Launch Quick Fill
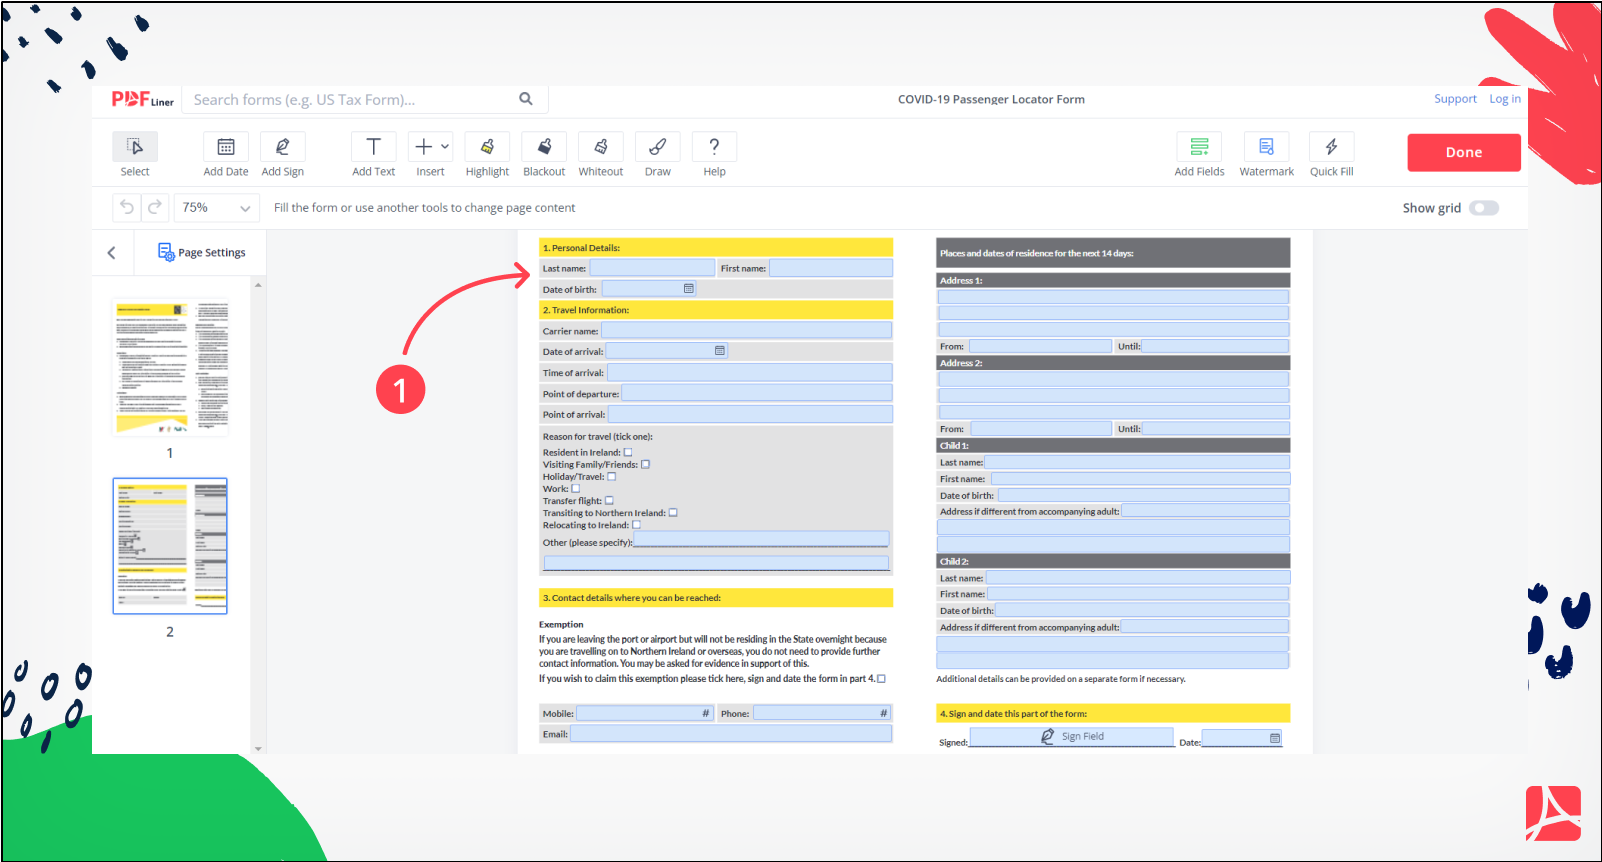The height and width of the screenshot is (862, 1602). tap(1332, 147)
